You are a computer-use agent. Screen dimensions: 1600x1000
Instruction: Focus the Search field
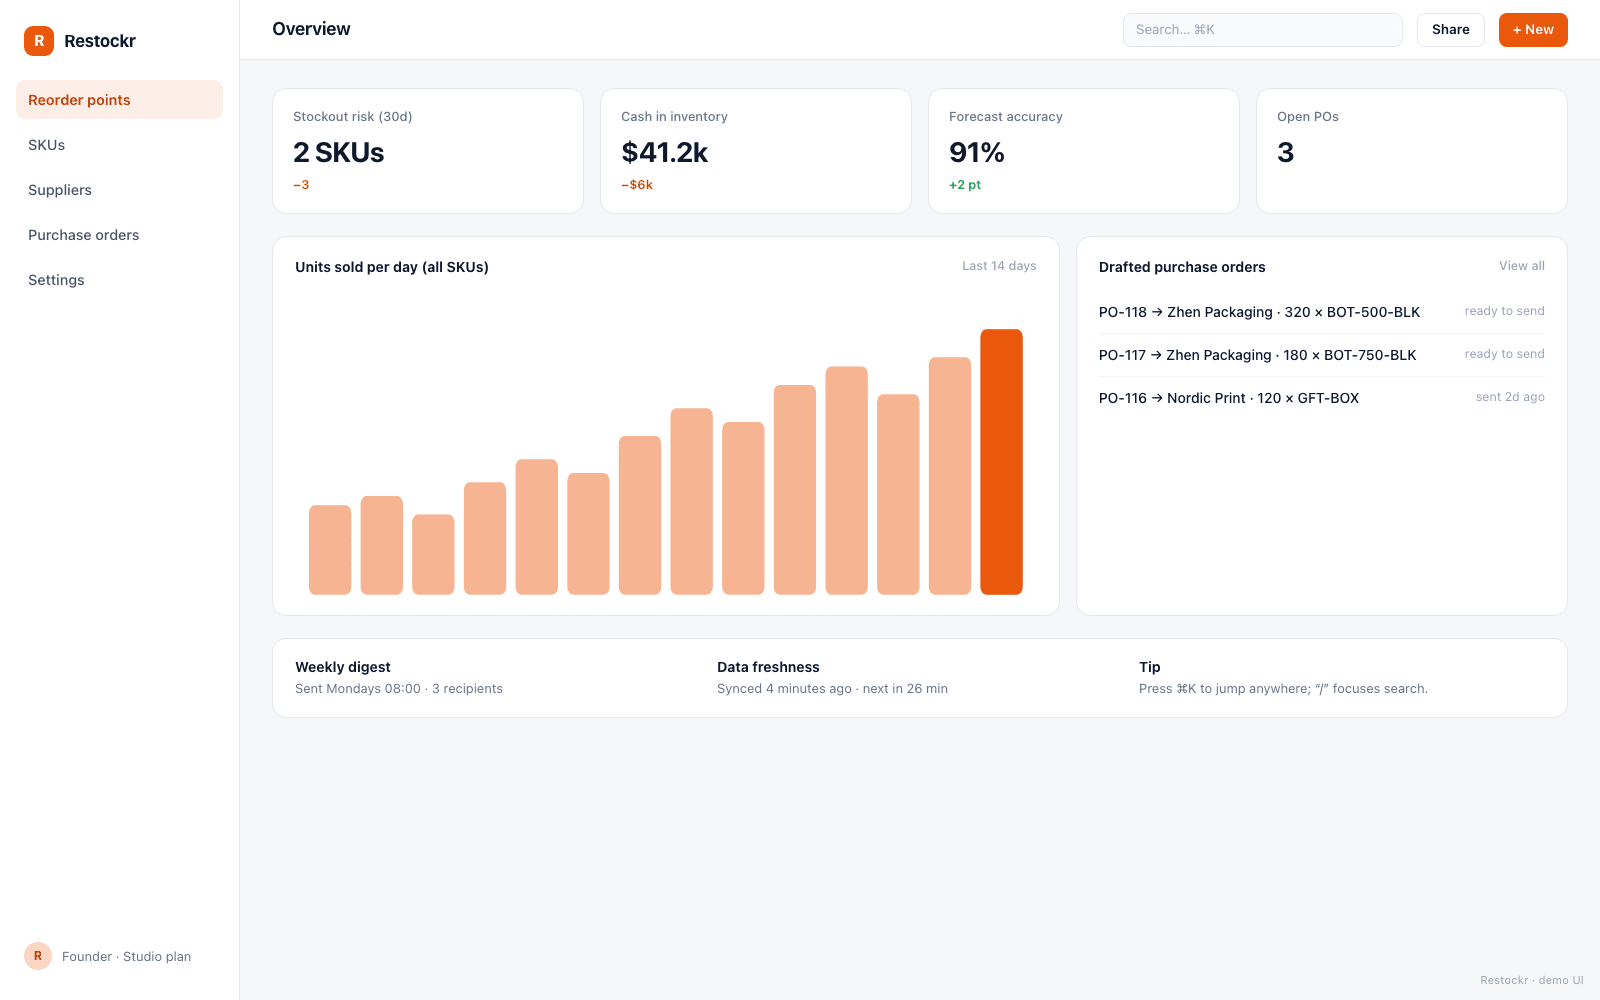tap(1262, 30)
